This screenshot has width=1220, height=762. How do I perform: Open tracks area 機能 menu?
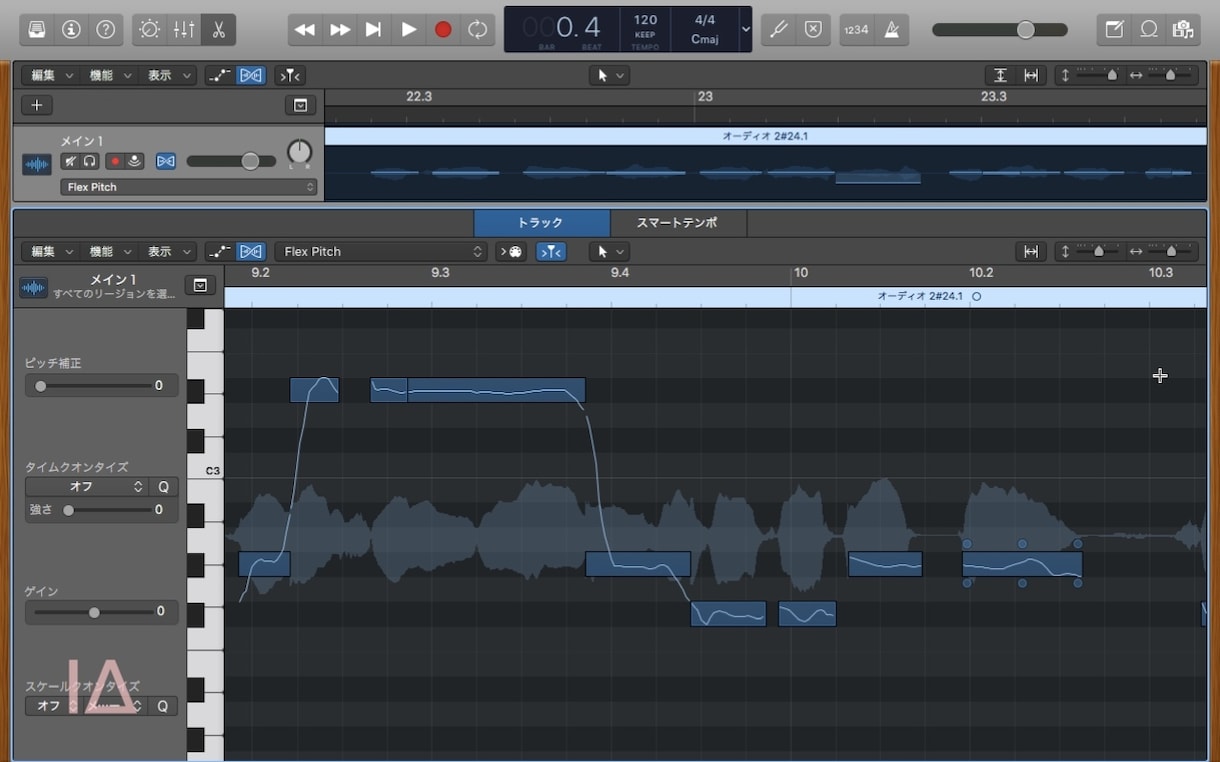pyautogui.click(x=111, y=75)
